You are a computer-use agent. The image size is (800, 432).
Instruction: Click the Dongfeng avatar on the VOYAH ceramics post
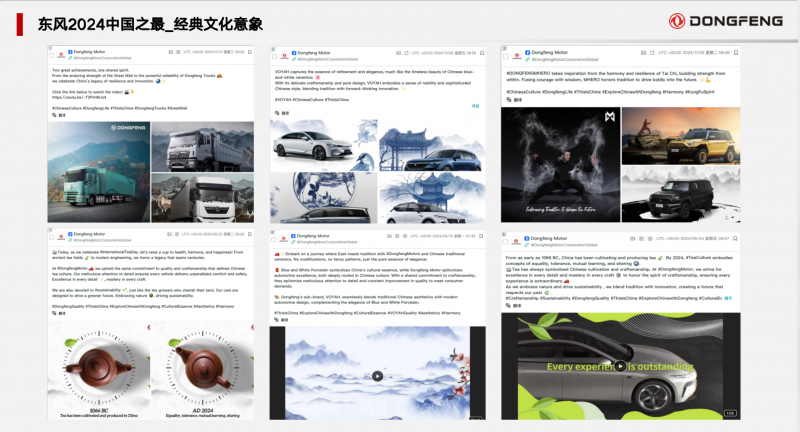284,56
